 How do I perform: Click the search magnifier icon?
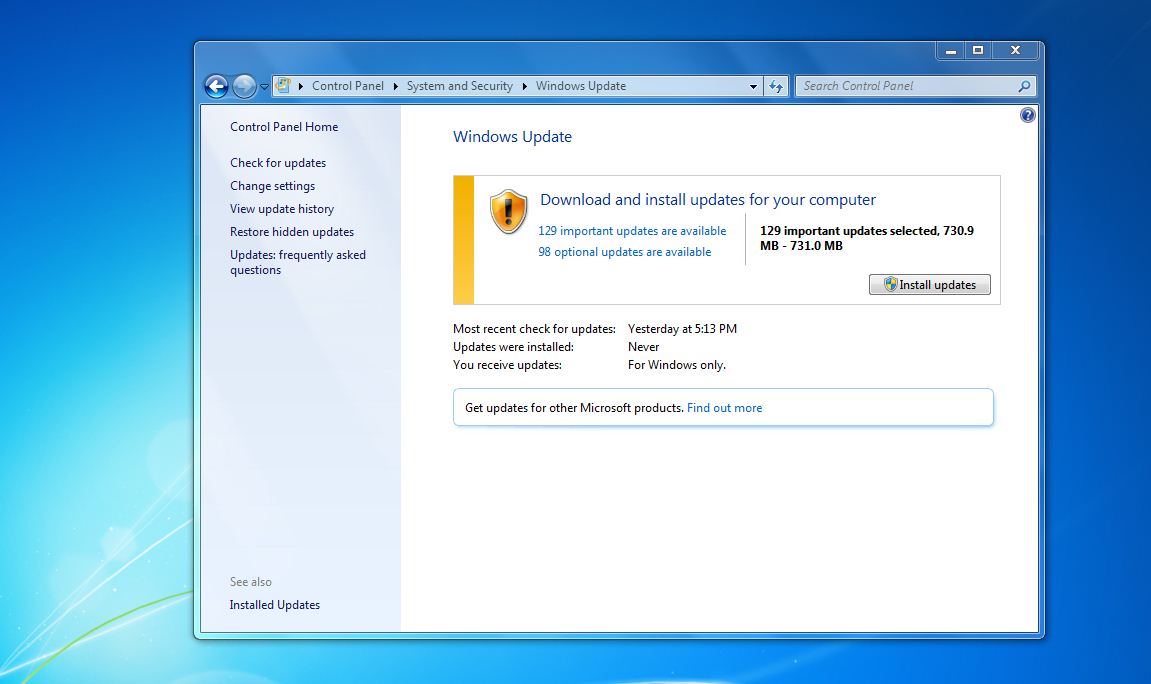[1023, 86]
